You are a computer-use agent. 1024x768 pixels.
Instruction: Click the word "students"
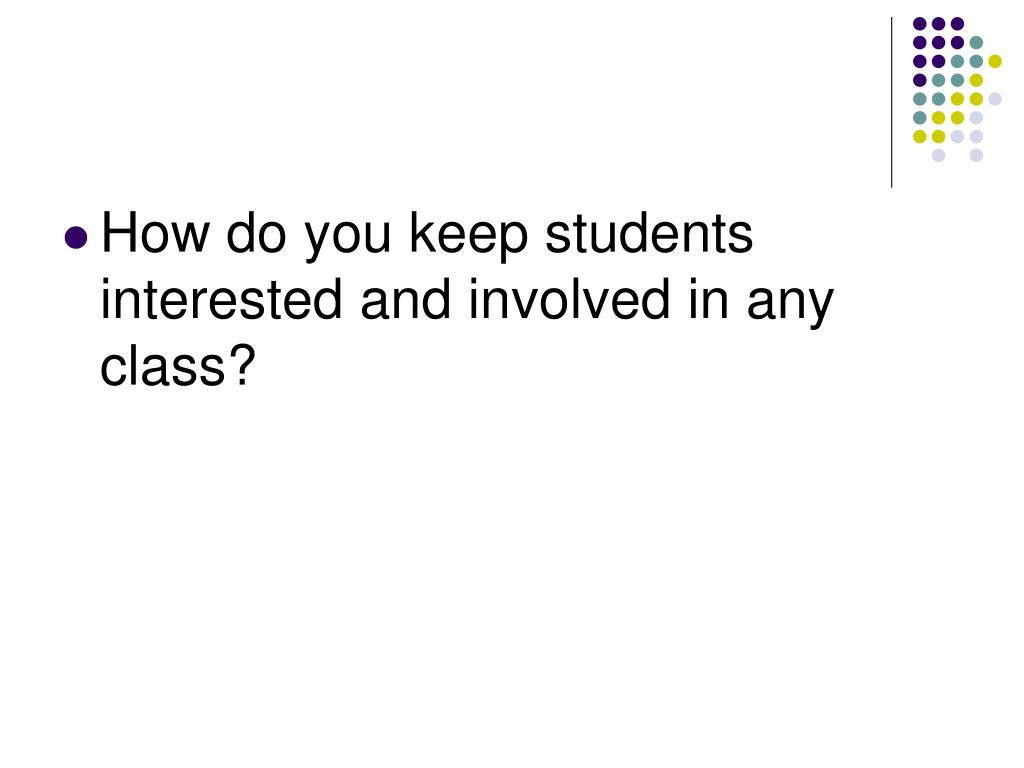click(x=648, y=233)
